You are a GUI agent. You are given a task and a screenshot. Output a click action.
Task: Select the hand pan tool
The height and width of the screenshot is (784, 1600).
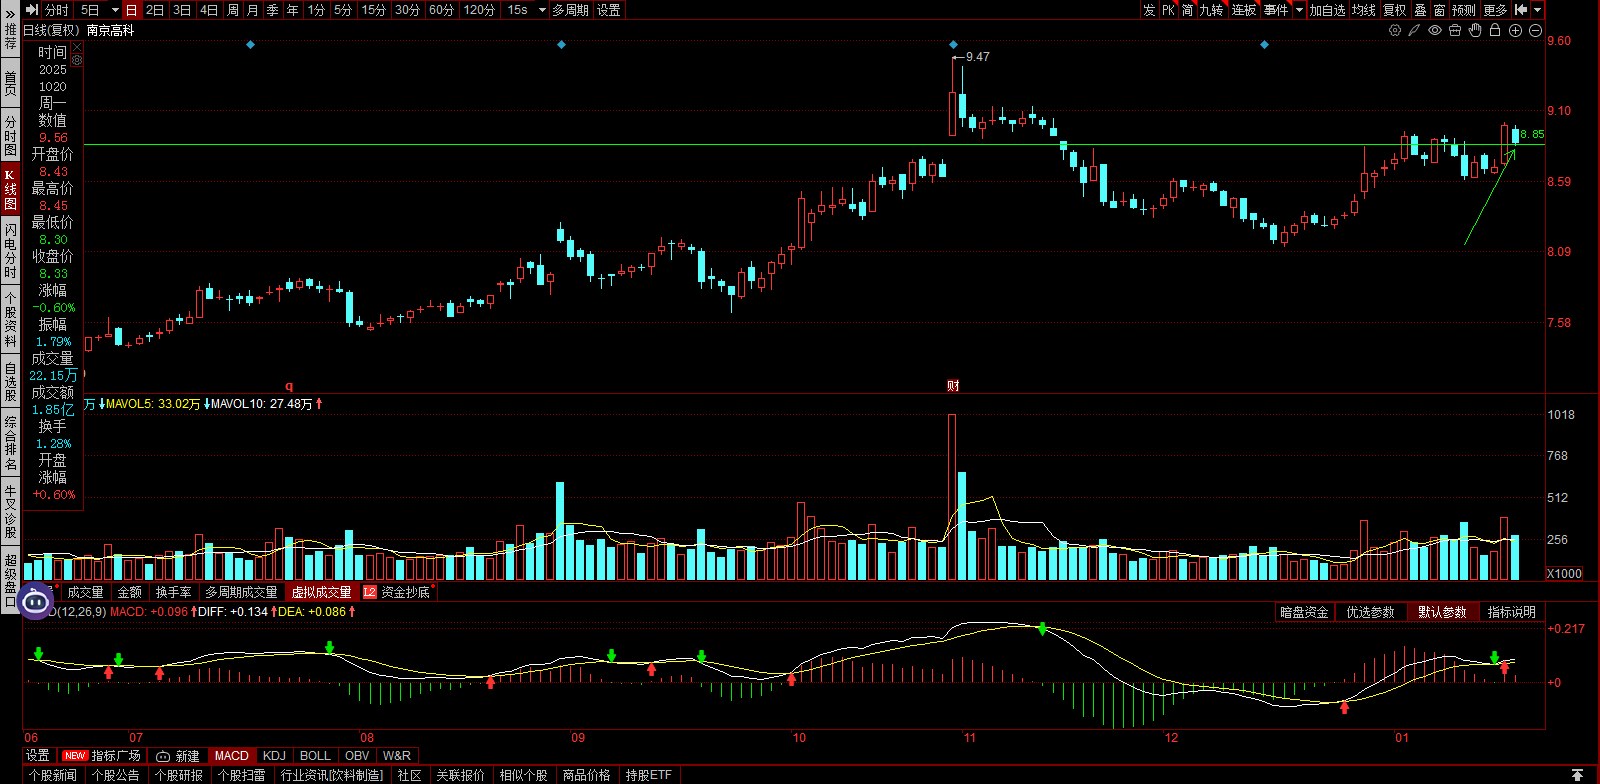(1475, 30)
